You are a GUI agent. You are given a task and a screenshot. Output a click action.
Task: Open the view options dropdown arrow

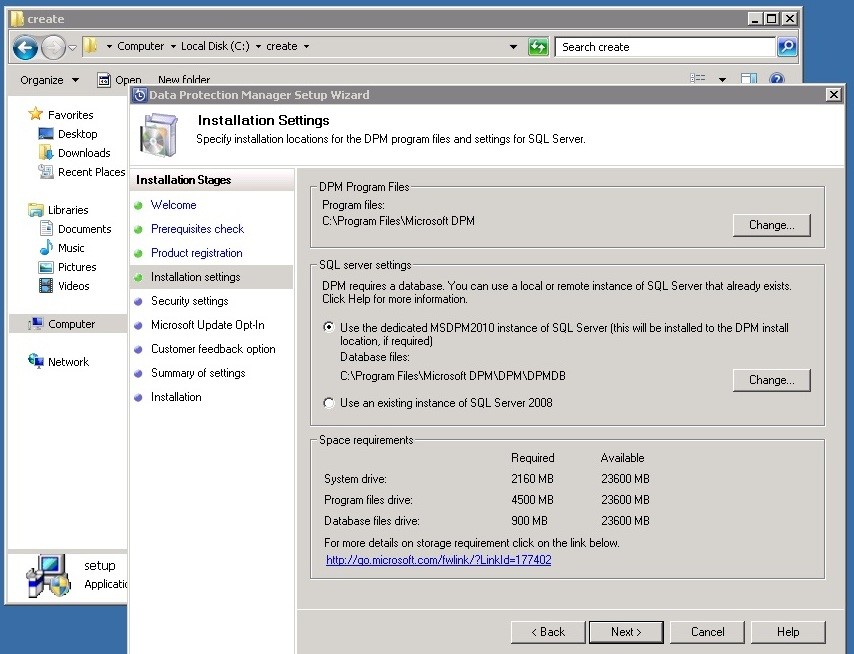pos(722,80)
